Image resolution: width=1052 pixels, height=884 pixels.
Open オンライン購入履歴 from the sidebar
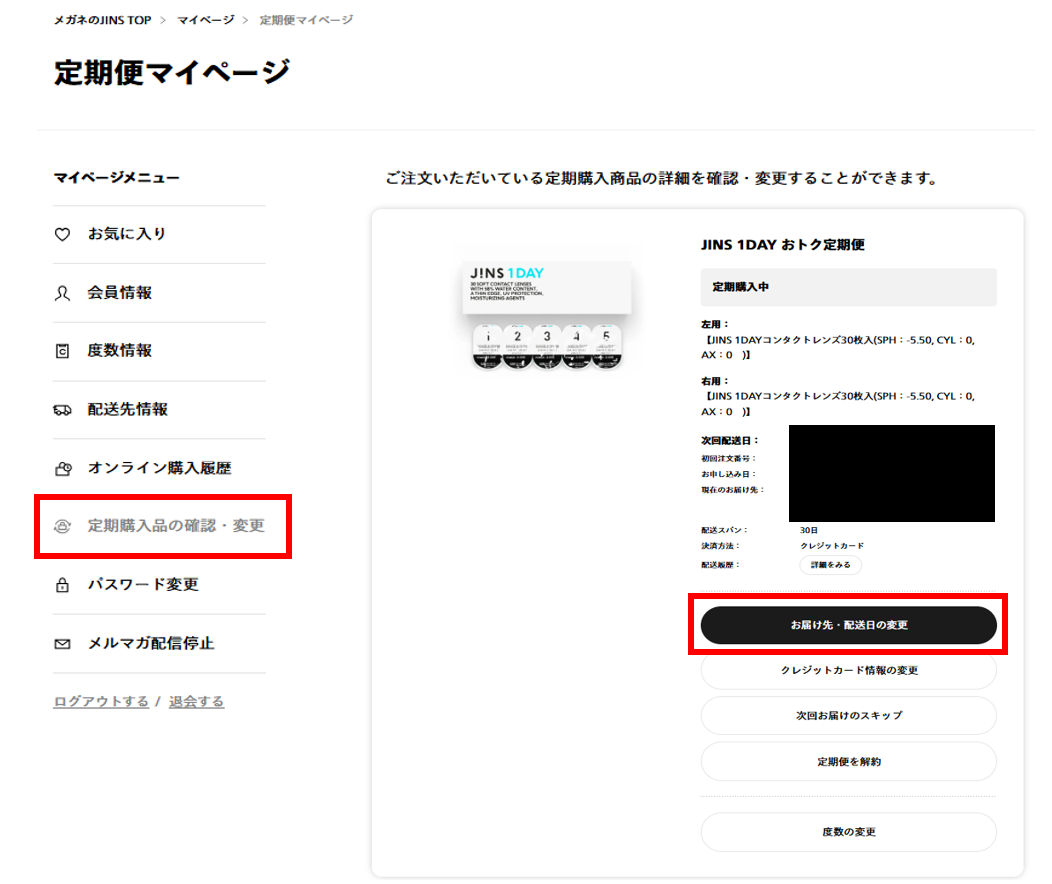tap(160, 468)
